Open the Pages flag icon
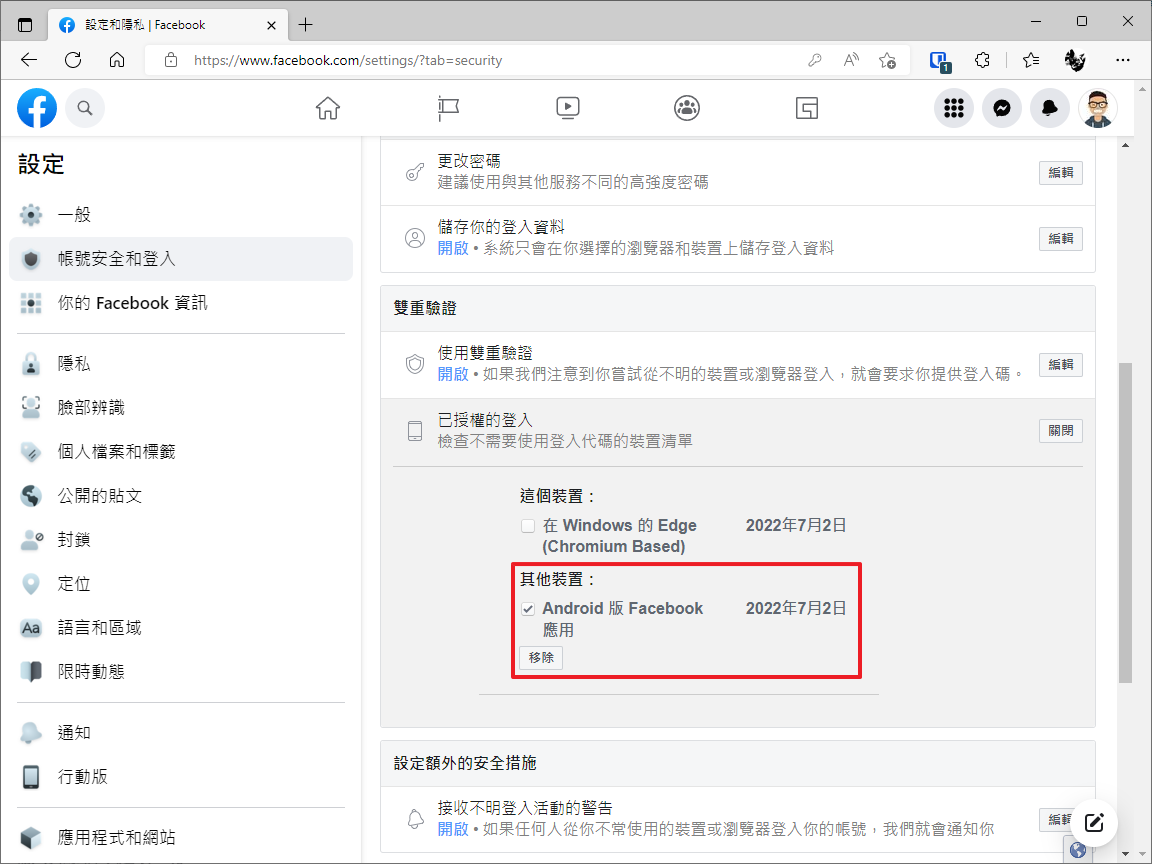This screenshot has width=1152, height=864. pos(447,108)
